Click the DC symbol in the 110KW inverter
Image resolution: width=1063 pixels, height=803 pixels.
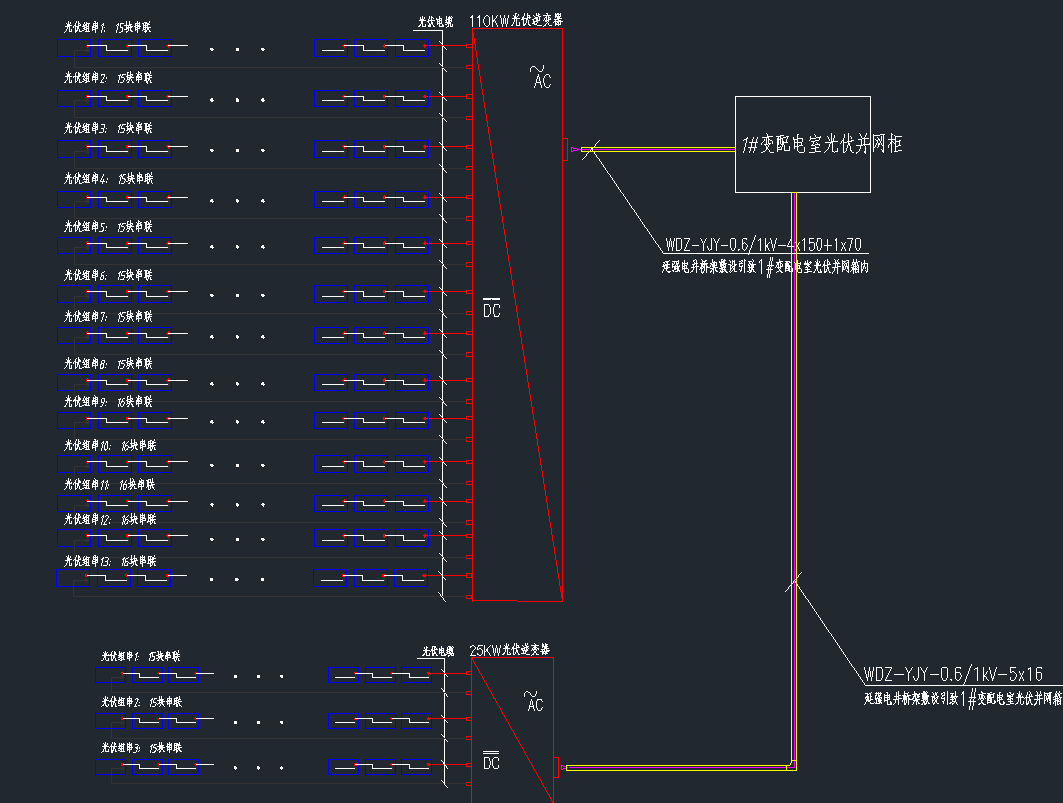(x=491, y=308)
